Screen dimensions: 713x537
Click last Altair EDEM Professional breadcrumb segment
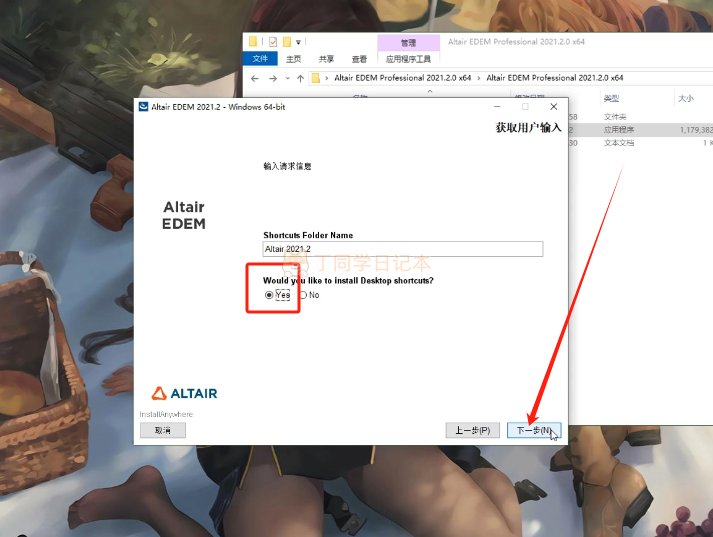(555, 78)
